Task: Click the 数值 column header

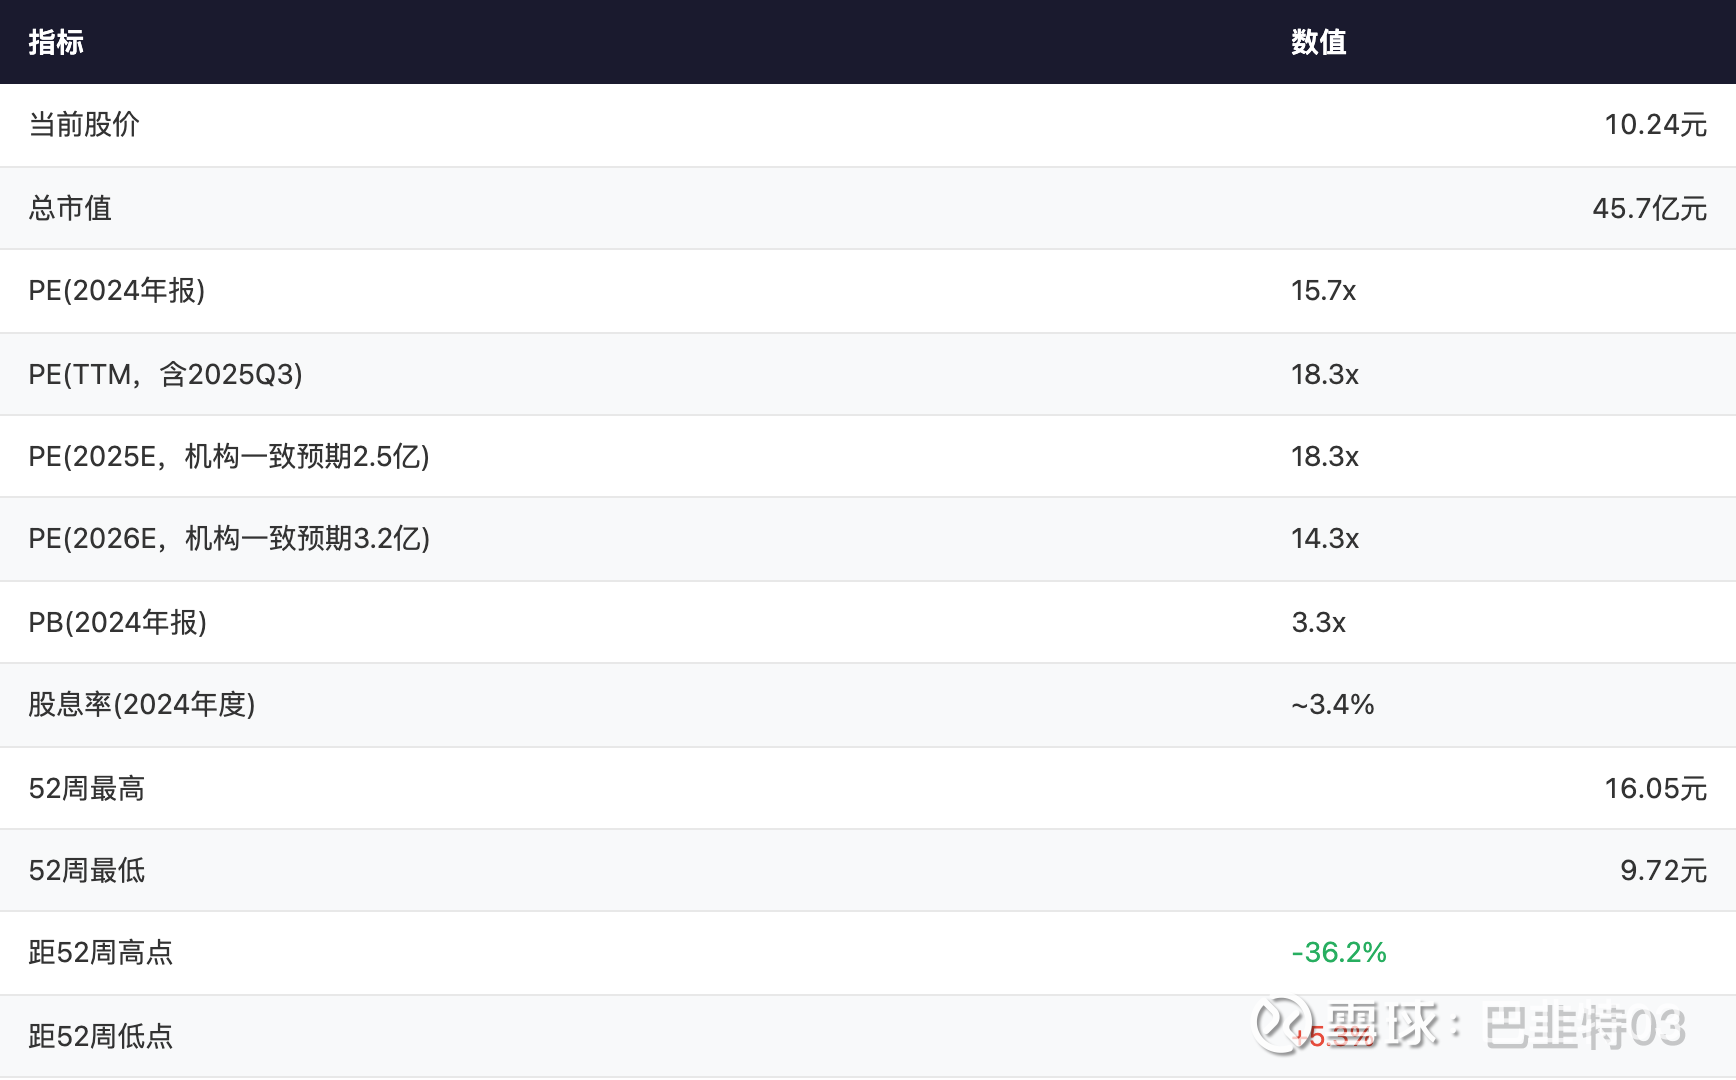Action: click(x=1318, y=42)
